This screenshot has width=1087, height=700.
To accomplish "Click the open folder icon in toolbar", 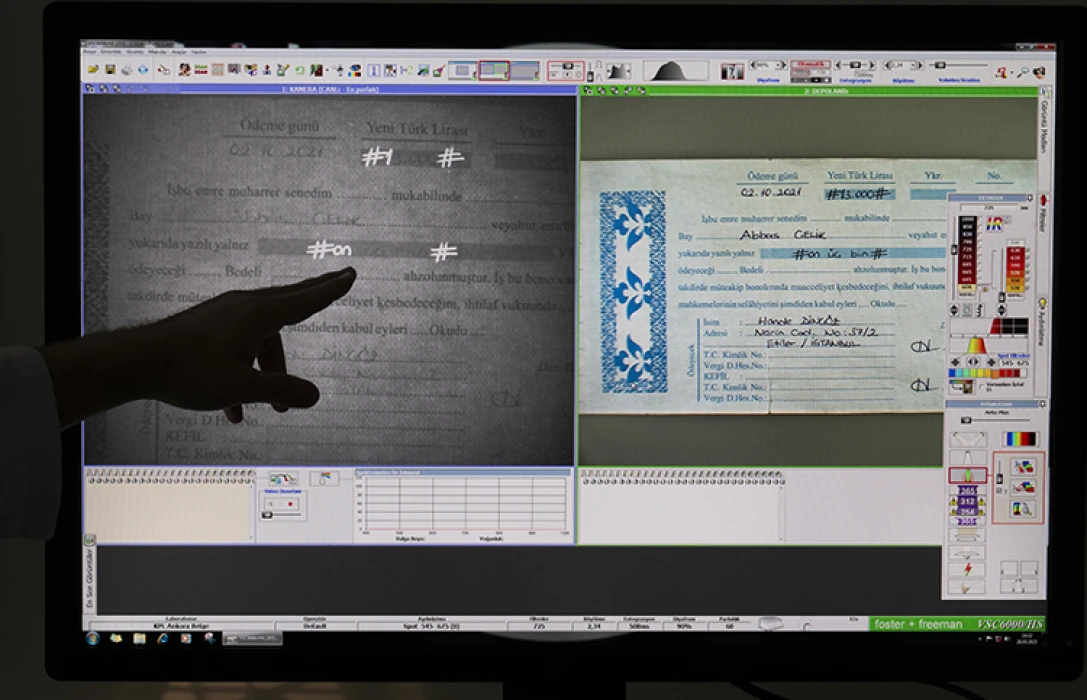I will (93, 70).
